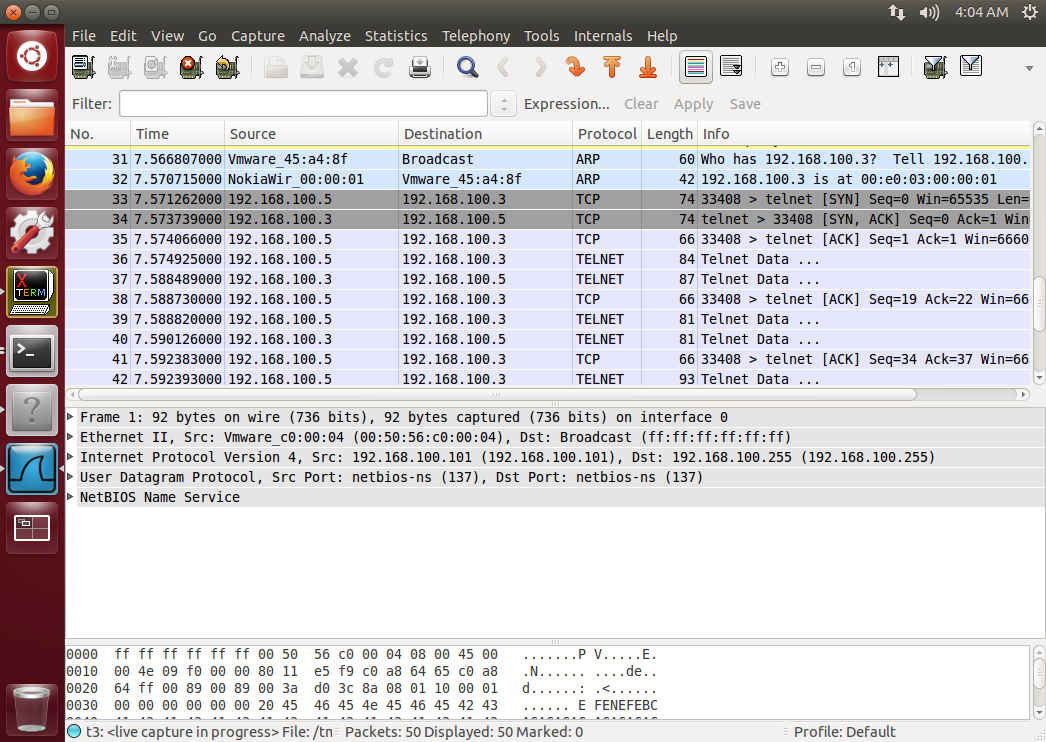Open the Terminal from the launcher
The width and height of the screenshot is (1046, 742).
(x=31, y=350)
